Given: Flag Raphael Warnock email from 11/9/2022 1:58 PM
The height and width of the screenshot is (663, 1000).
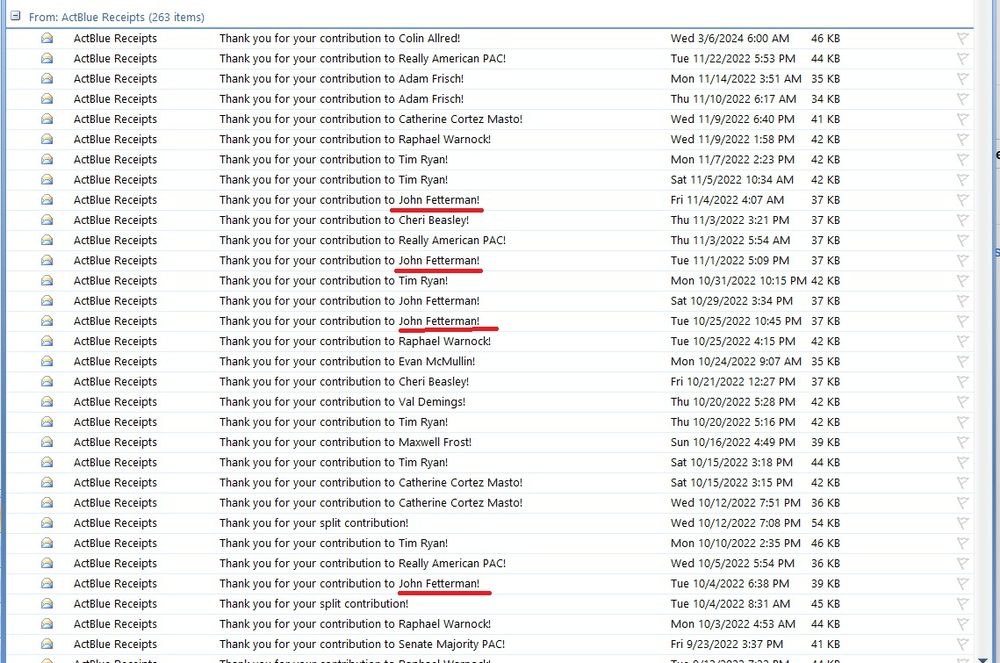Looking at the screenshot, I should click(962, 139).
